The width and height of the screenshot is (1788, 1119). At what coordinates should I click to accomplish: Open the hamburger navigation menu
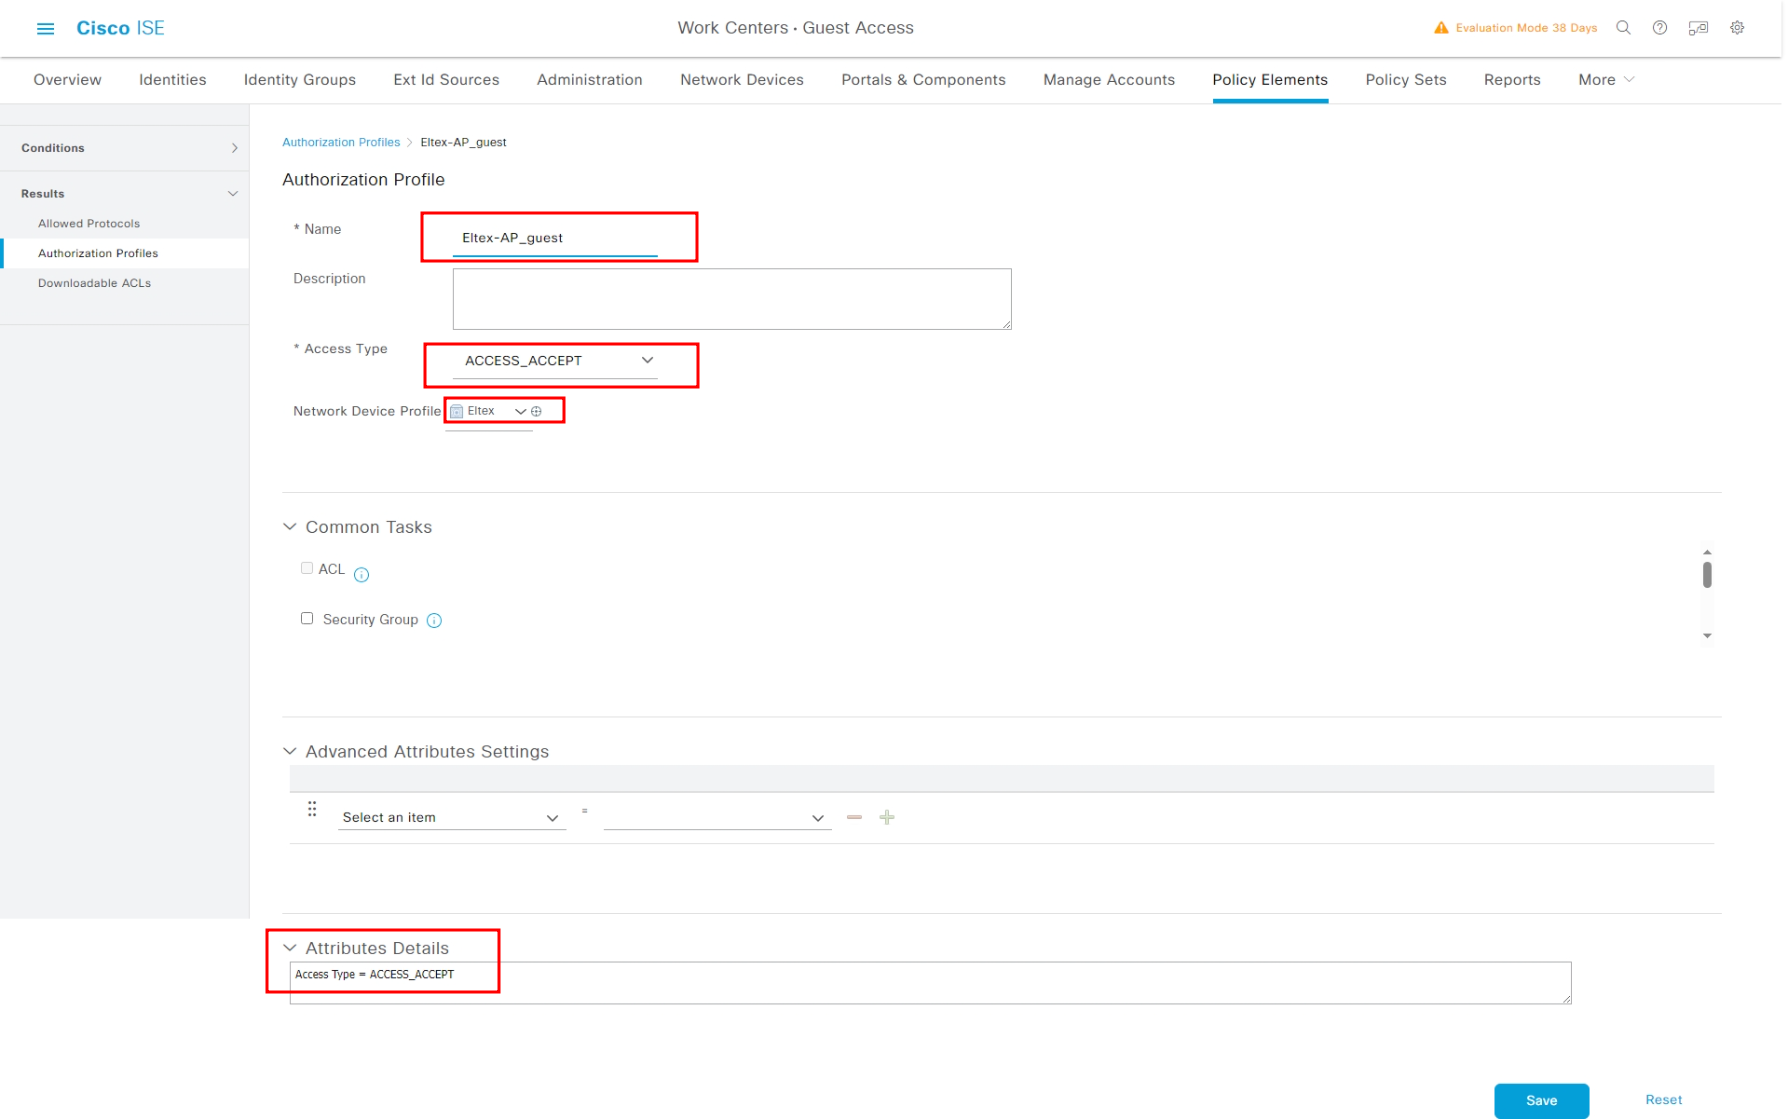[x=45, y=28]
